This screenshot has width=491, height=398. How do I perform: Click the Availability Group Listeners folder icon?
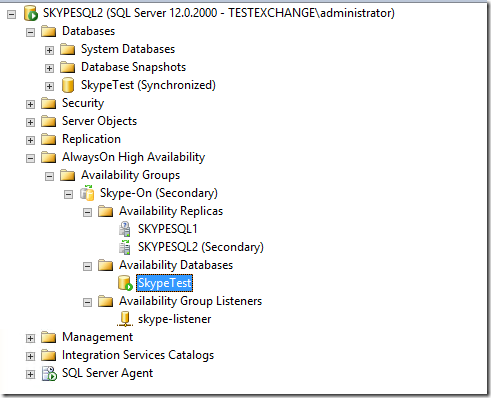coord(106,302)
